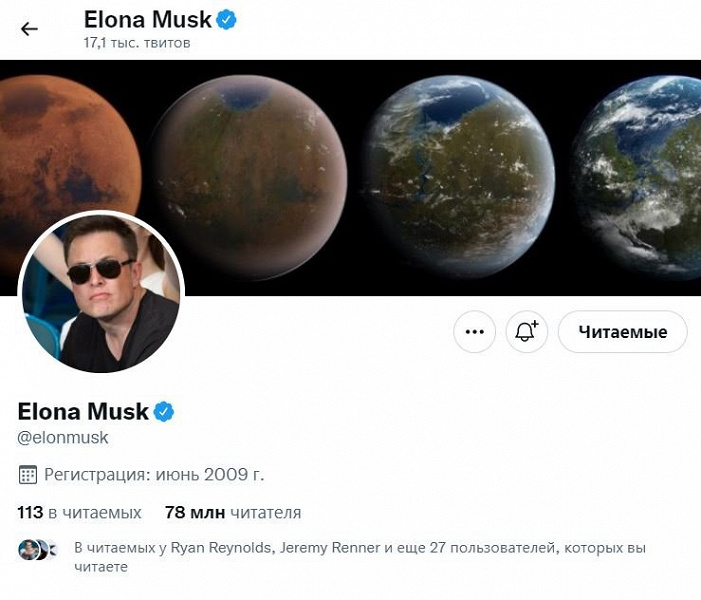Click the Elona Musk title in top header

pyautogui.click(x=148, y=19)
